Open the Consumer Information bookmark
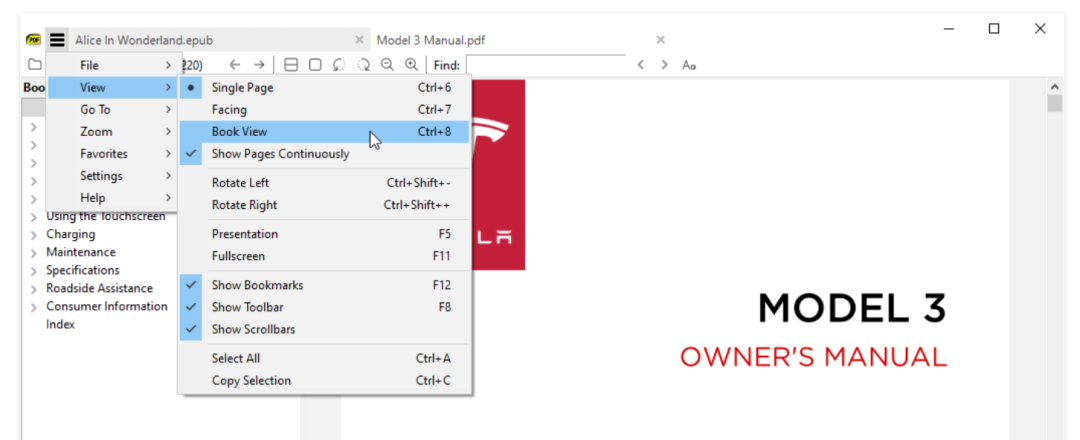 click(x=107, y=306)
